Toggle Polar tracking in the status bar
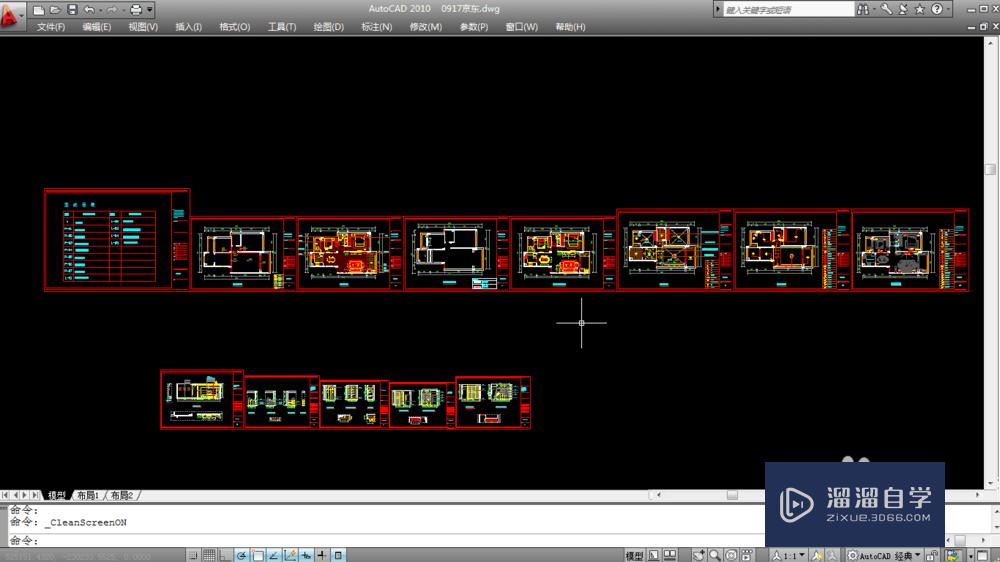This screenshot has width=1000, height=562. point(241,555)
